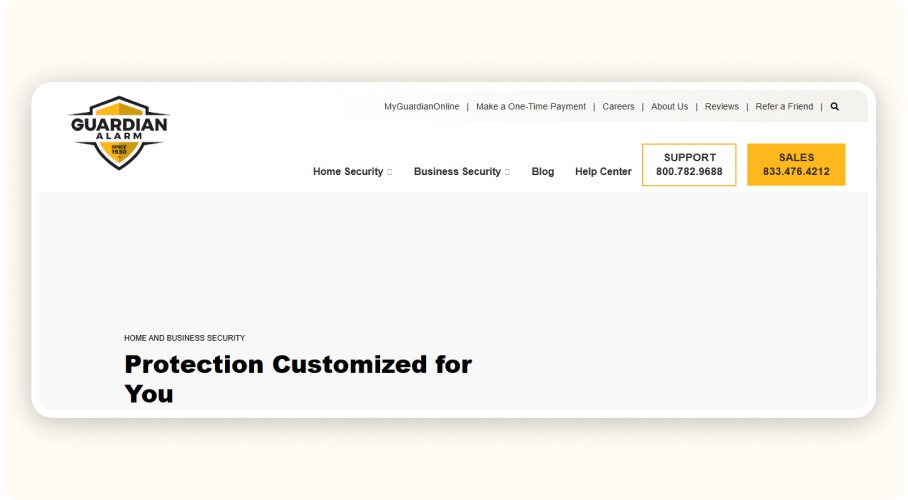Viewport: 908px width, 500px height.
Task: View the Reviews page
Action: point(722,107)
